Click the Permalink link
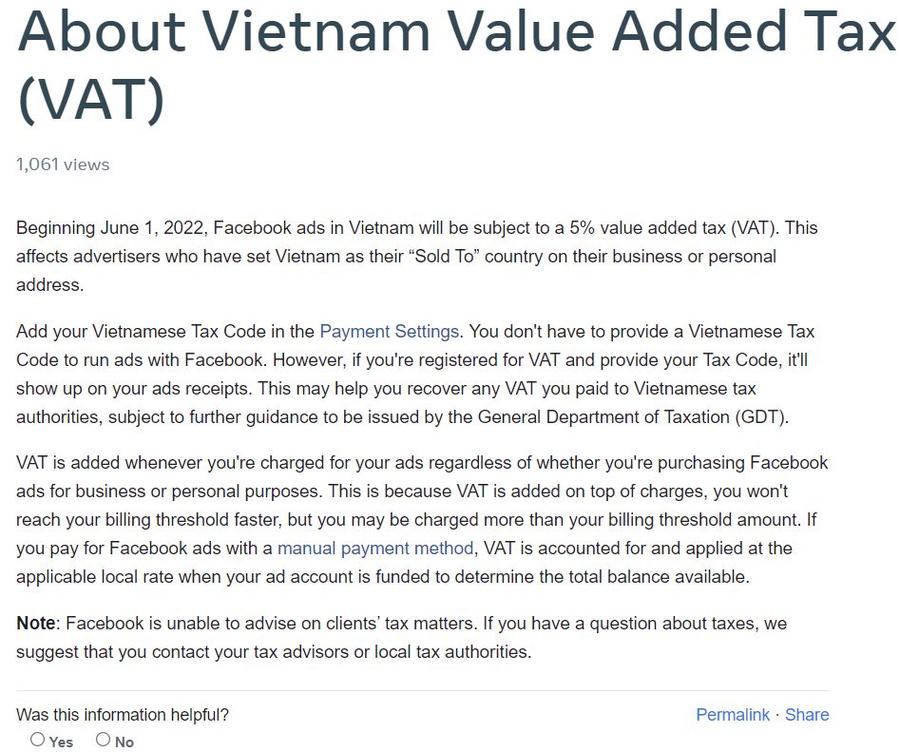The image size is (900, 752). point(732,714)
